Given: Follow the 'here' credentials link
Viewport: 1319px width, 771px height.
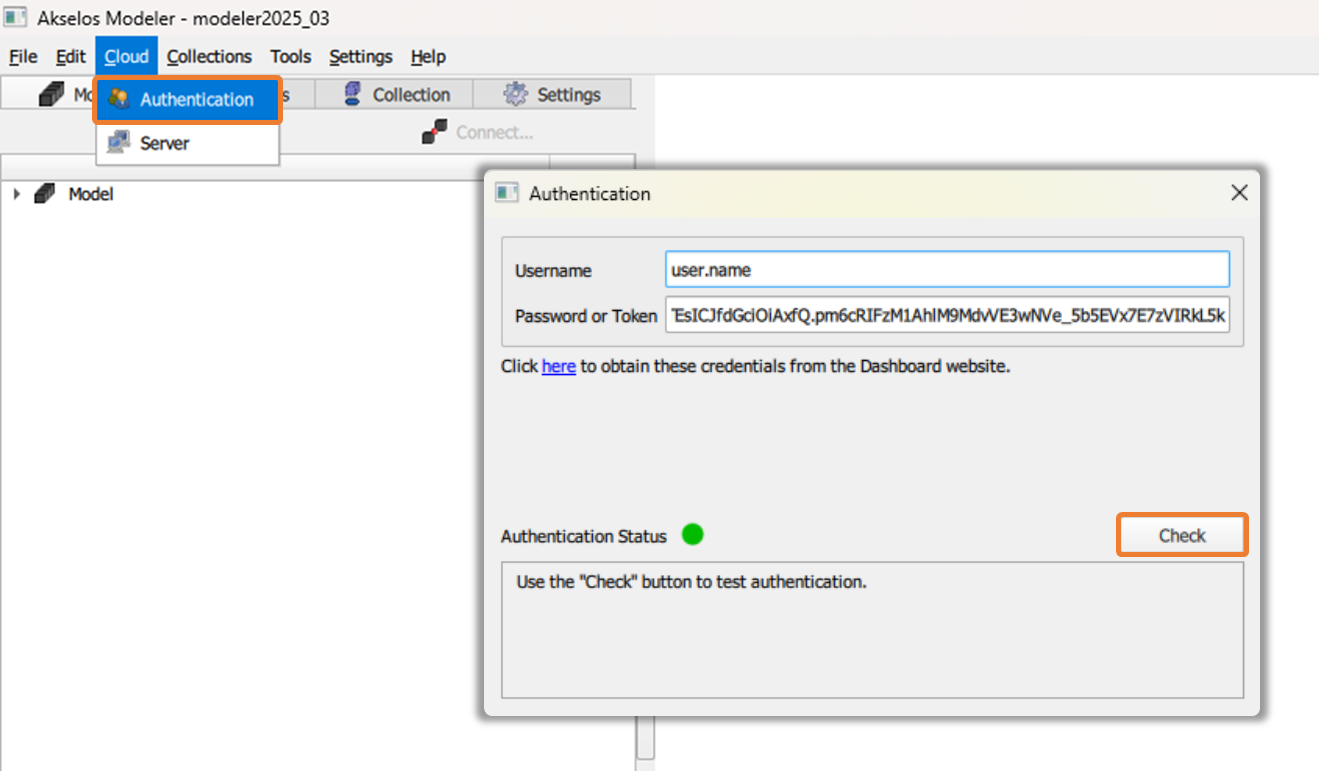Looking at the screenshot, I should point(559,366).
